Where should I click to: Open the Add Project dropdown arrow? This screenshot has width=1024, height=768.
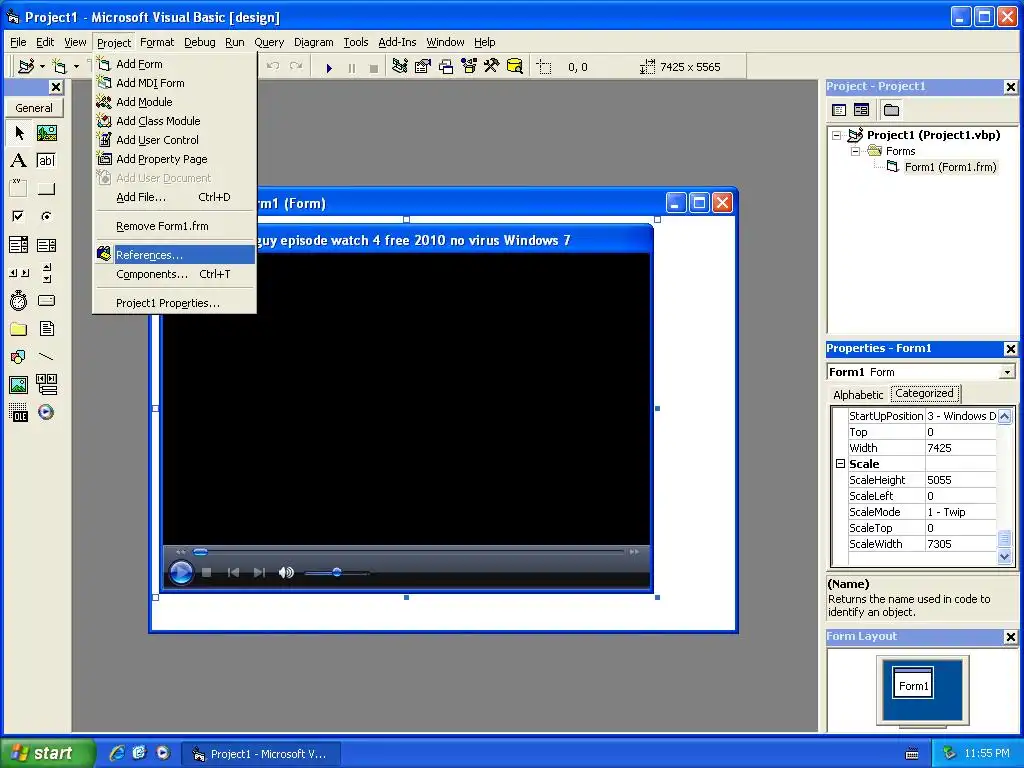pos(42,67)
